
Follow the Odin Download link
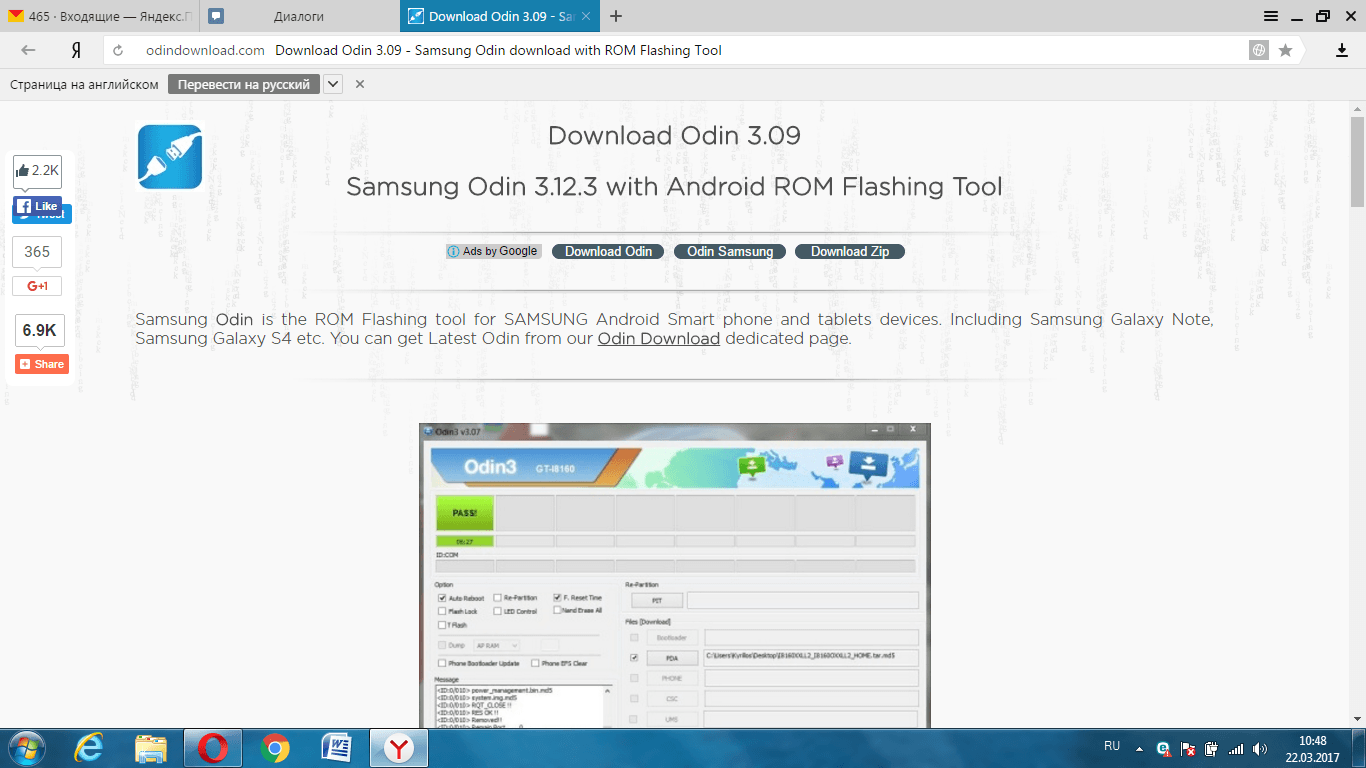[x=659, y=339]
